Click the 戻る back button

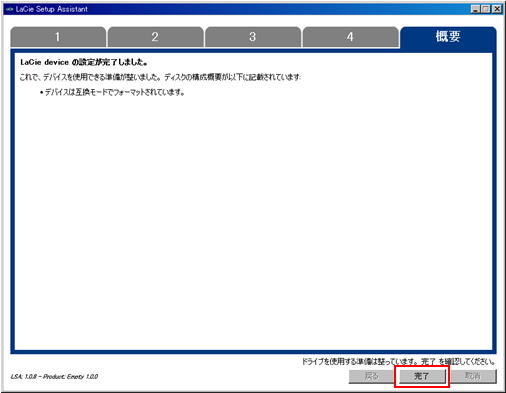(x=371, y=376)
